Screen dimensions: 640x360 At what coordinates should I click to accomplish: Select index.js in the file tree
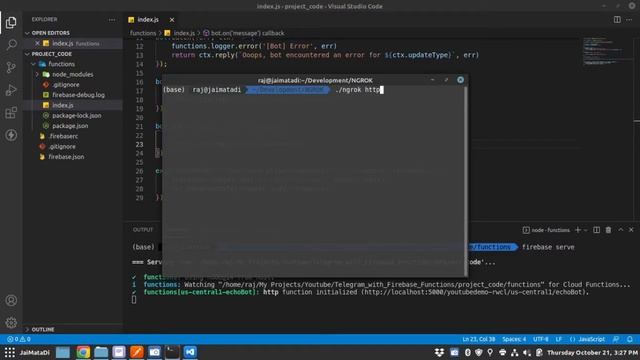pyautogui.click(x=62, y=105)
